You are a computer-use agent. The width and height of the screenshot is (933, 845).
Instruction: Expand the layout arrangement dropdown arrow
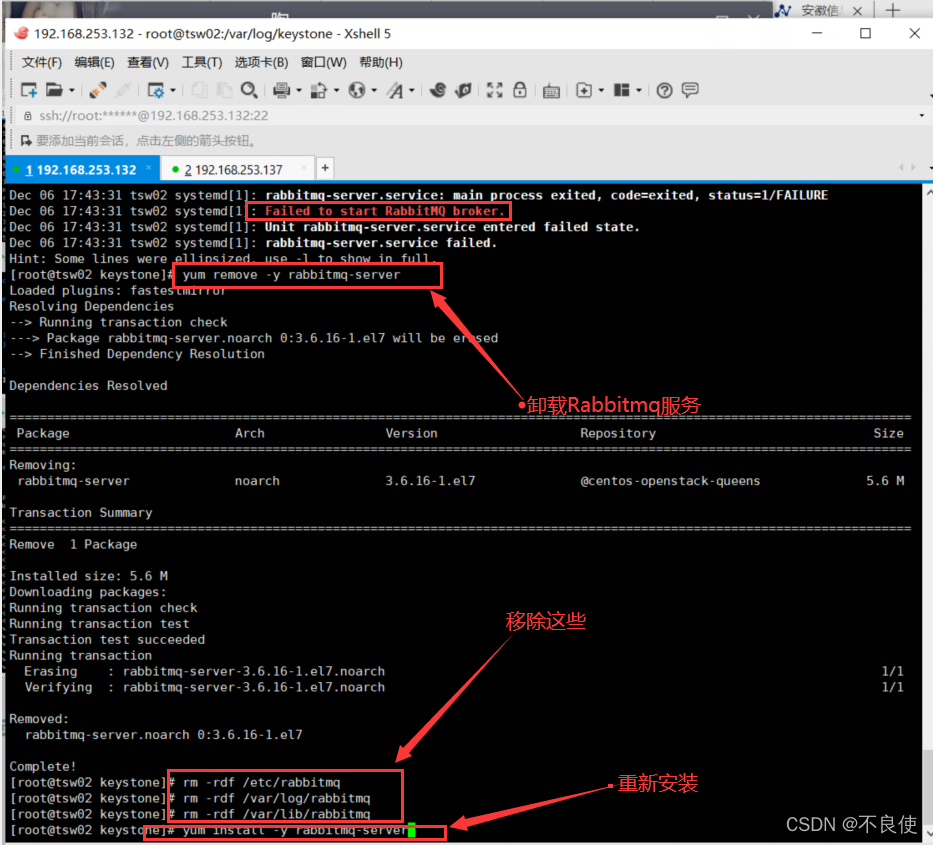click(x=639, y=90)
